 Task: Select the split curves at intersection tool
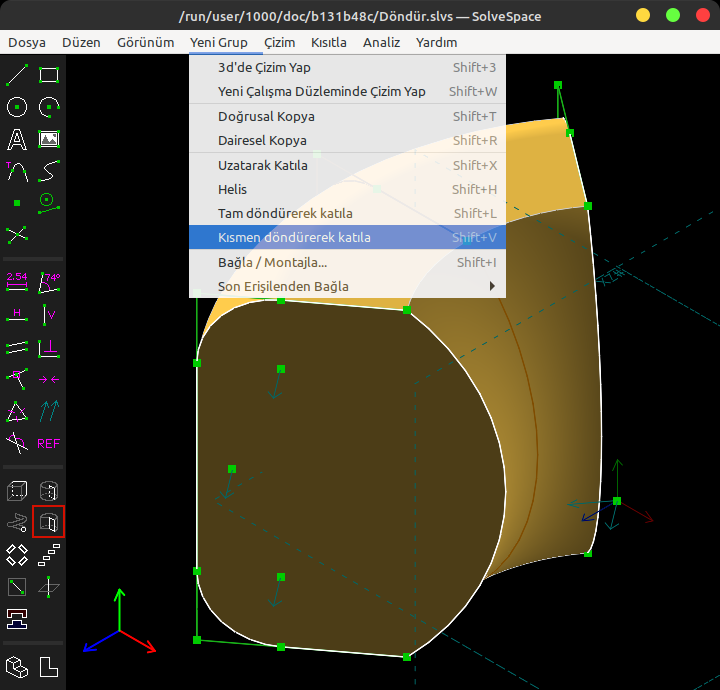point(17,235)
